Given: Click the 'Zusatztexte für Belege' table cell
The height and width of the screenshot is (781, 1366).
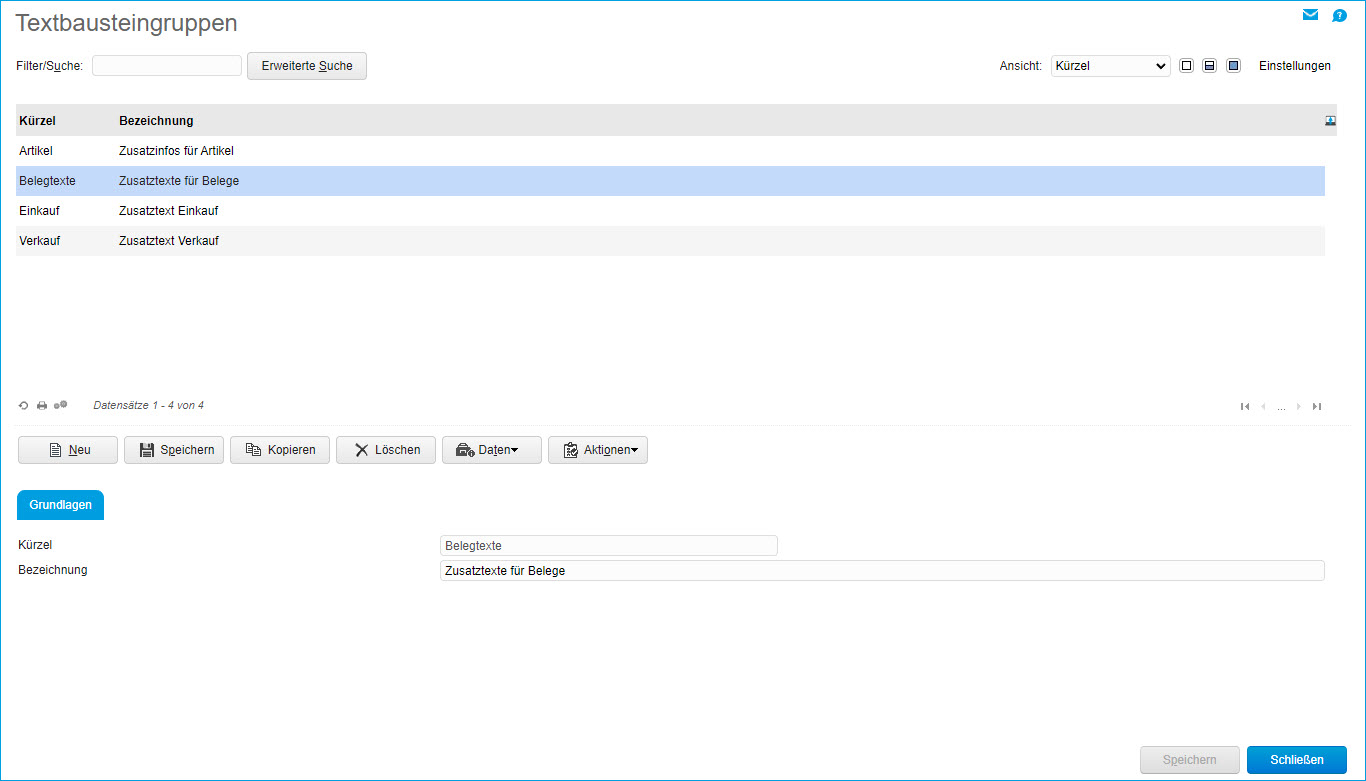Looking at the screenshot, I should pos(179,181).
